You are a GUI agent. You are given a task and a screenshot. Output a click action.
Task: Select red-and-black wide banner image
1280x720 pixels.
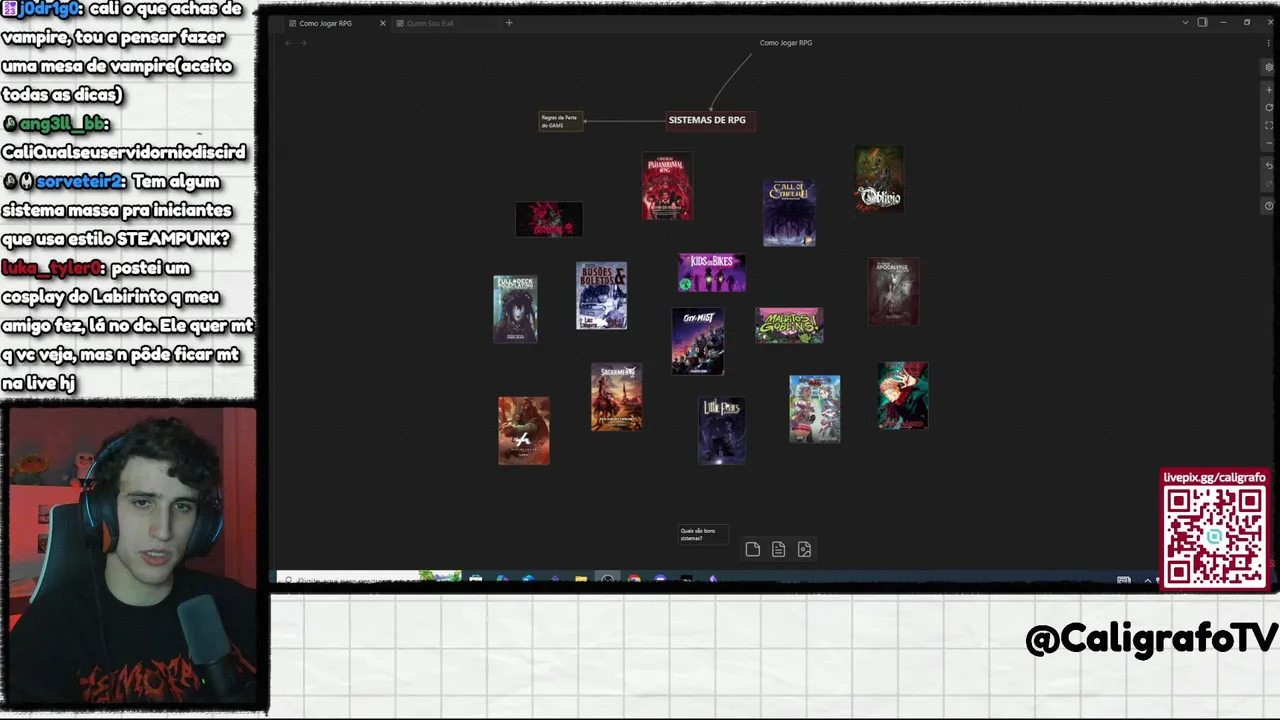pos(549,219)
